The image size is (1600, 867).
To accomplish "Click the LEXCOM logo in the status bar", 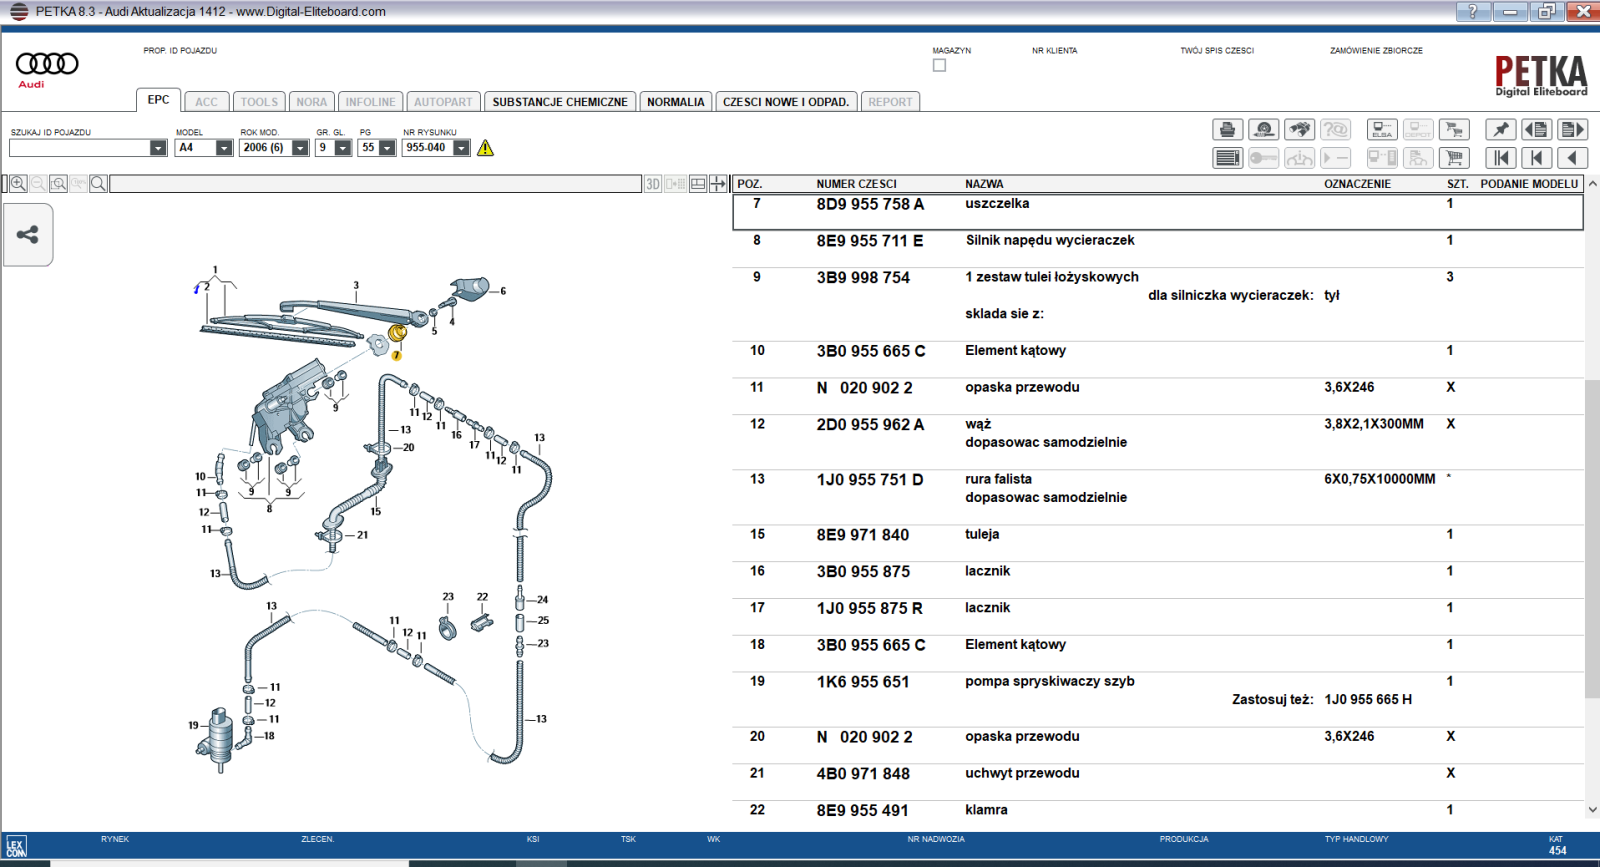I will (16, 847).
